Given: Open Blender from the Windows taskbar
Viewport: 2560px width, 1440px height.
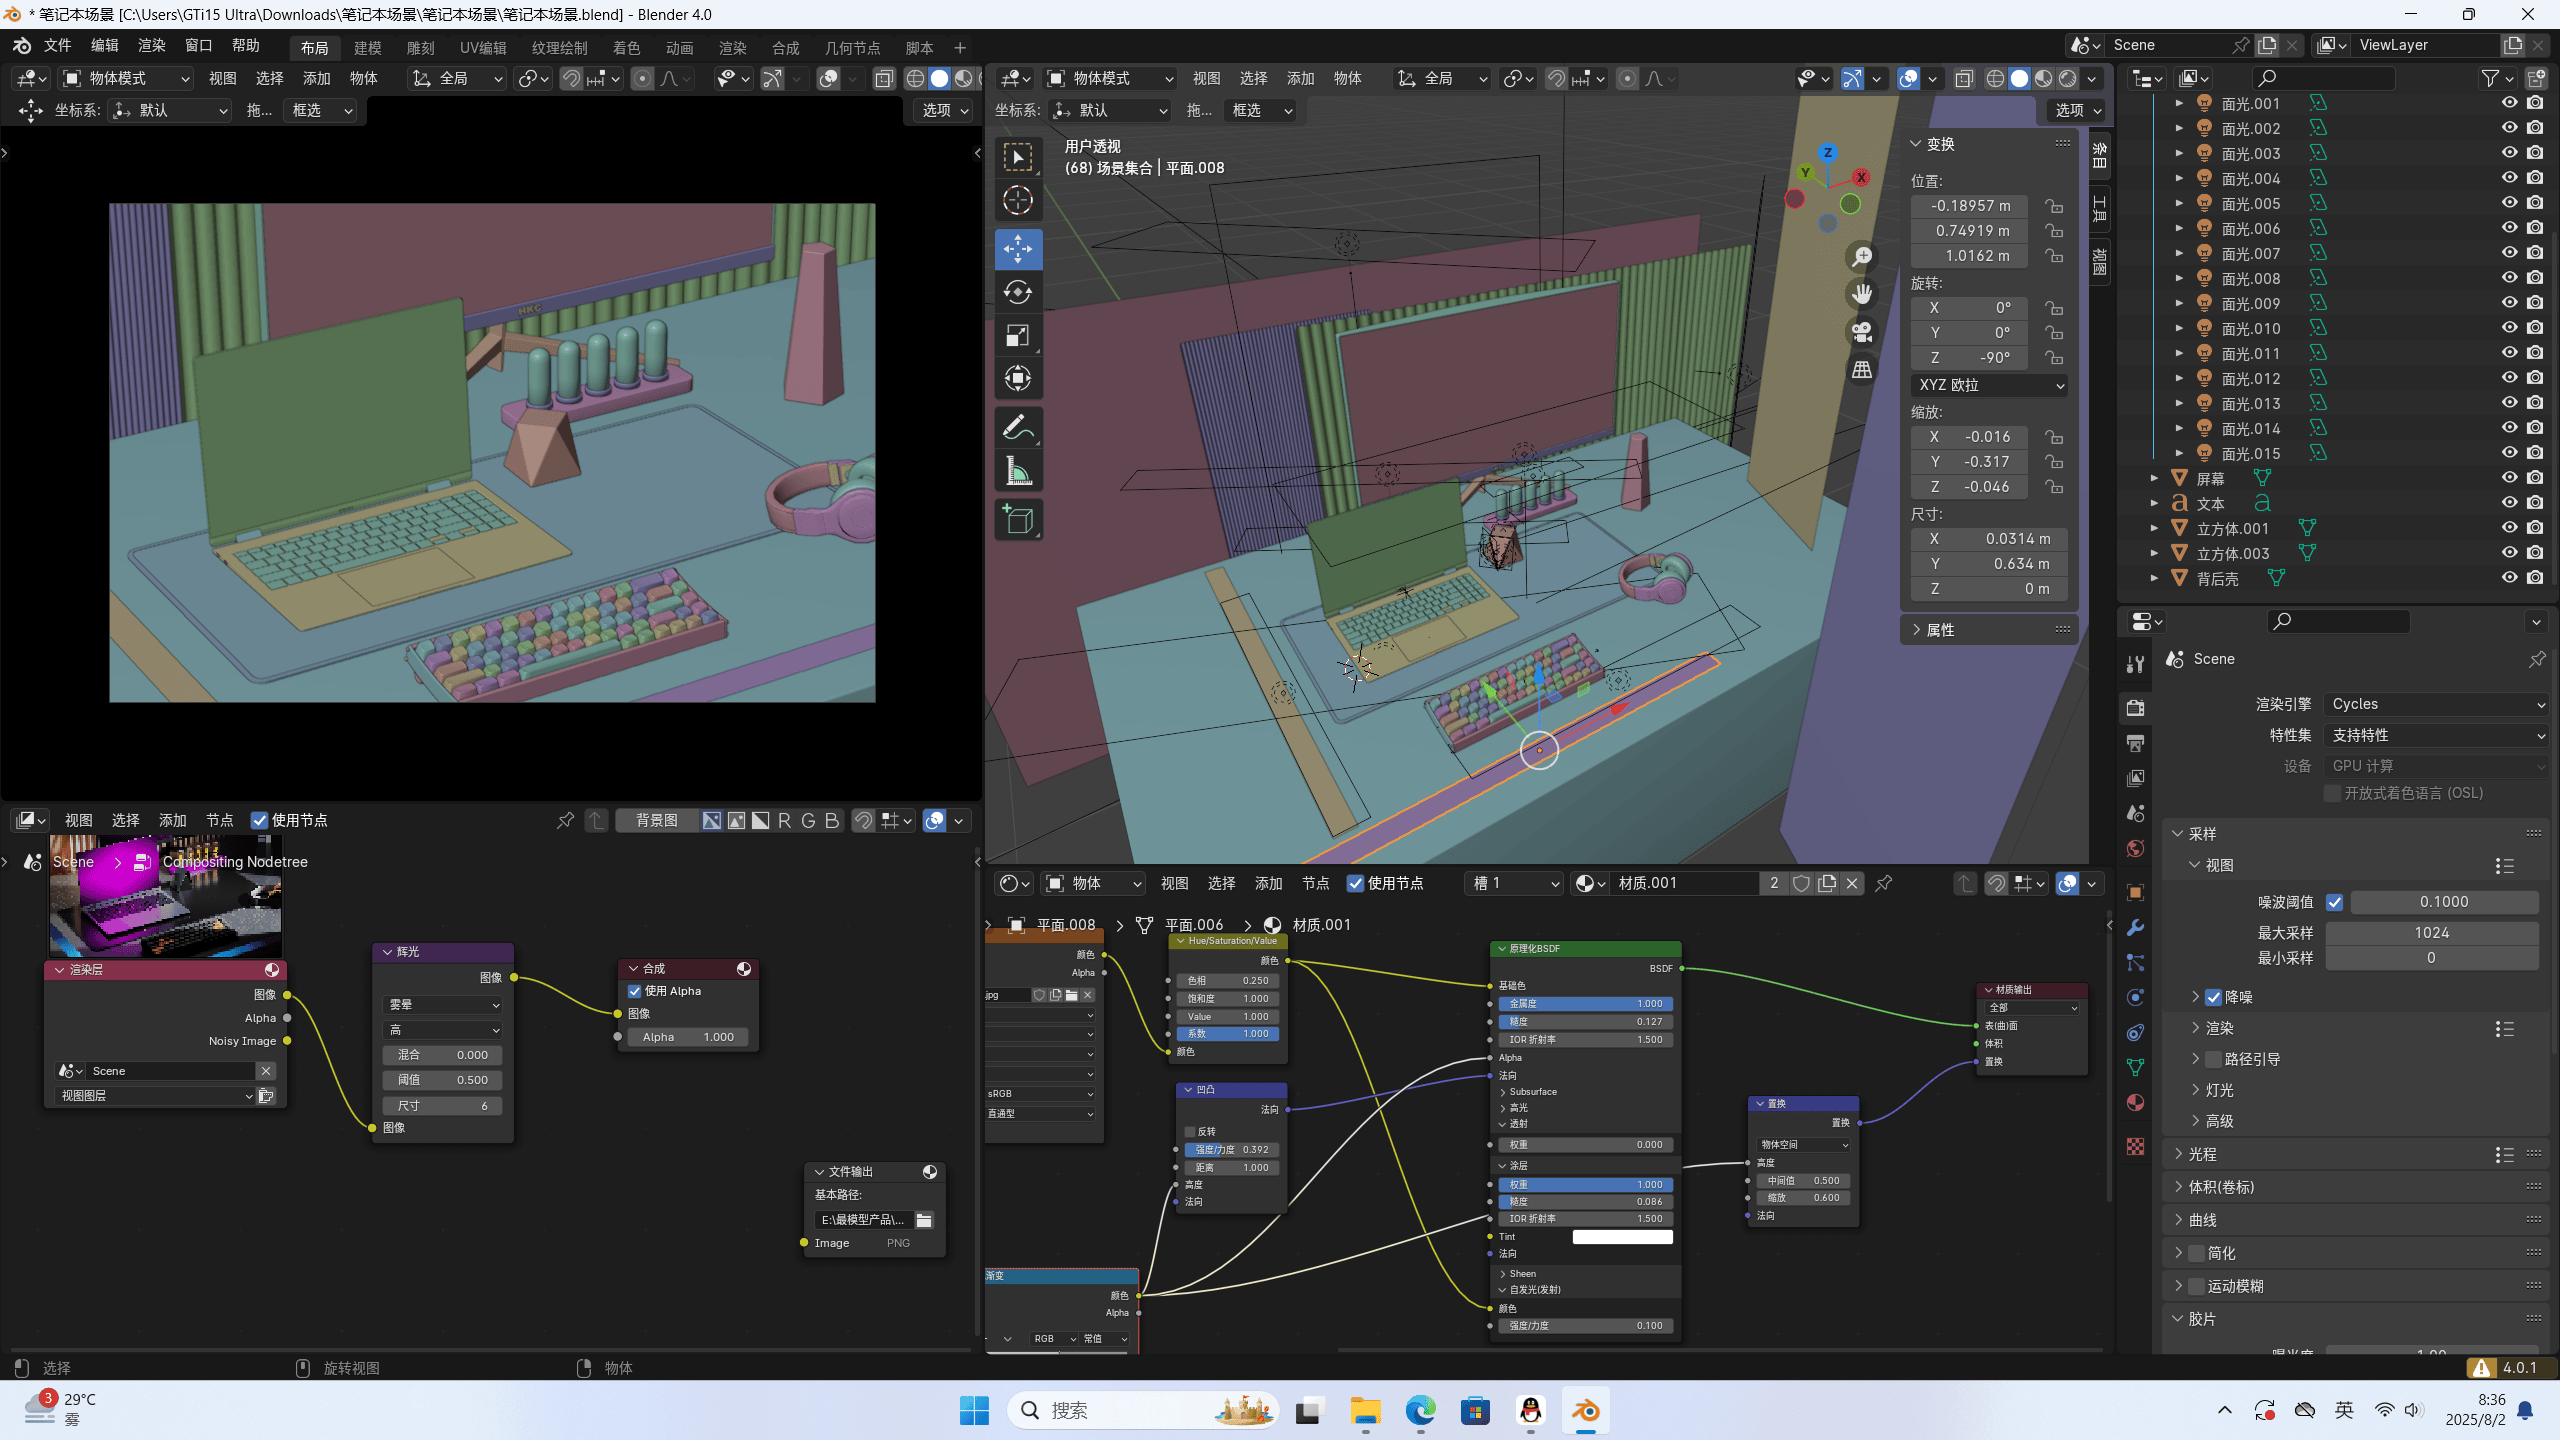Looking at the screenshot, I should coord(1586,1411).
